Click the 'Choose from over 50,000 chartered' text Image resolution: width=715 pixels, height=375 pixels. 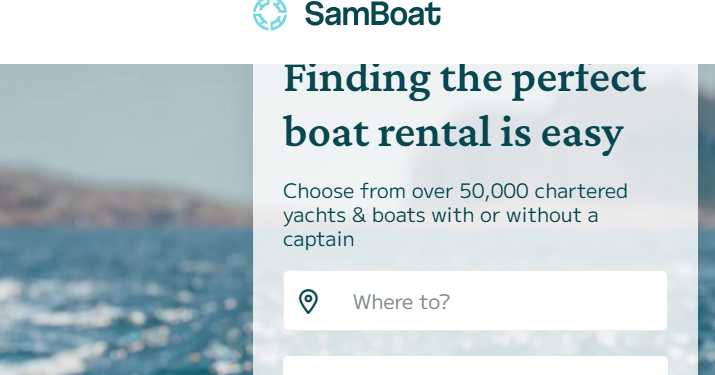tap(455, 191)
